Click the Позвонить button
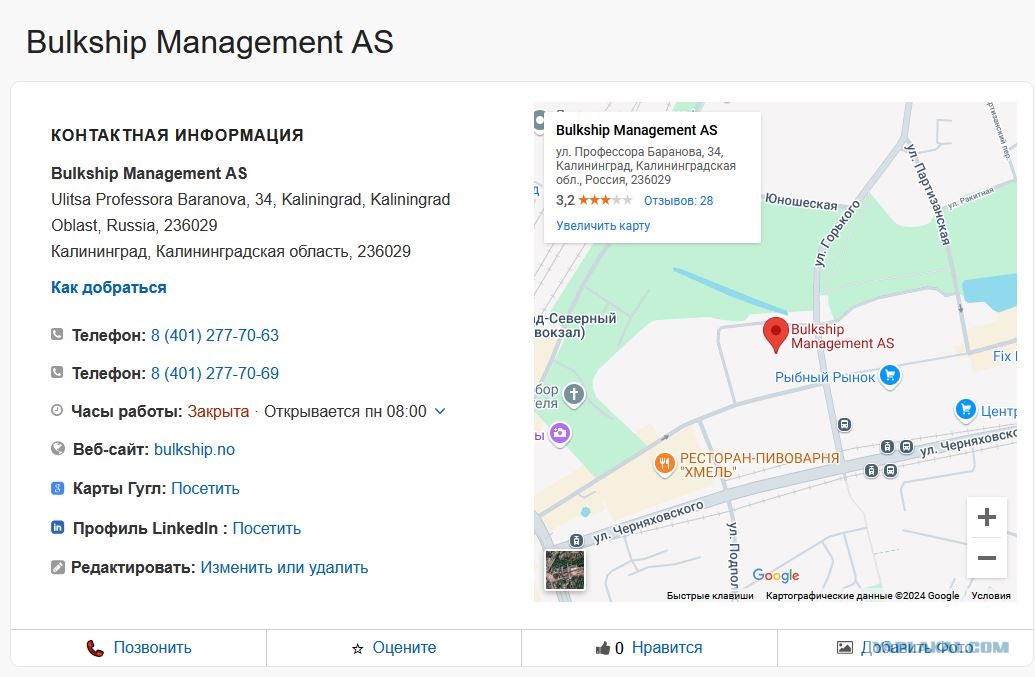 coord(139,648)
